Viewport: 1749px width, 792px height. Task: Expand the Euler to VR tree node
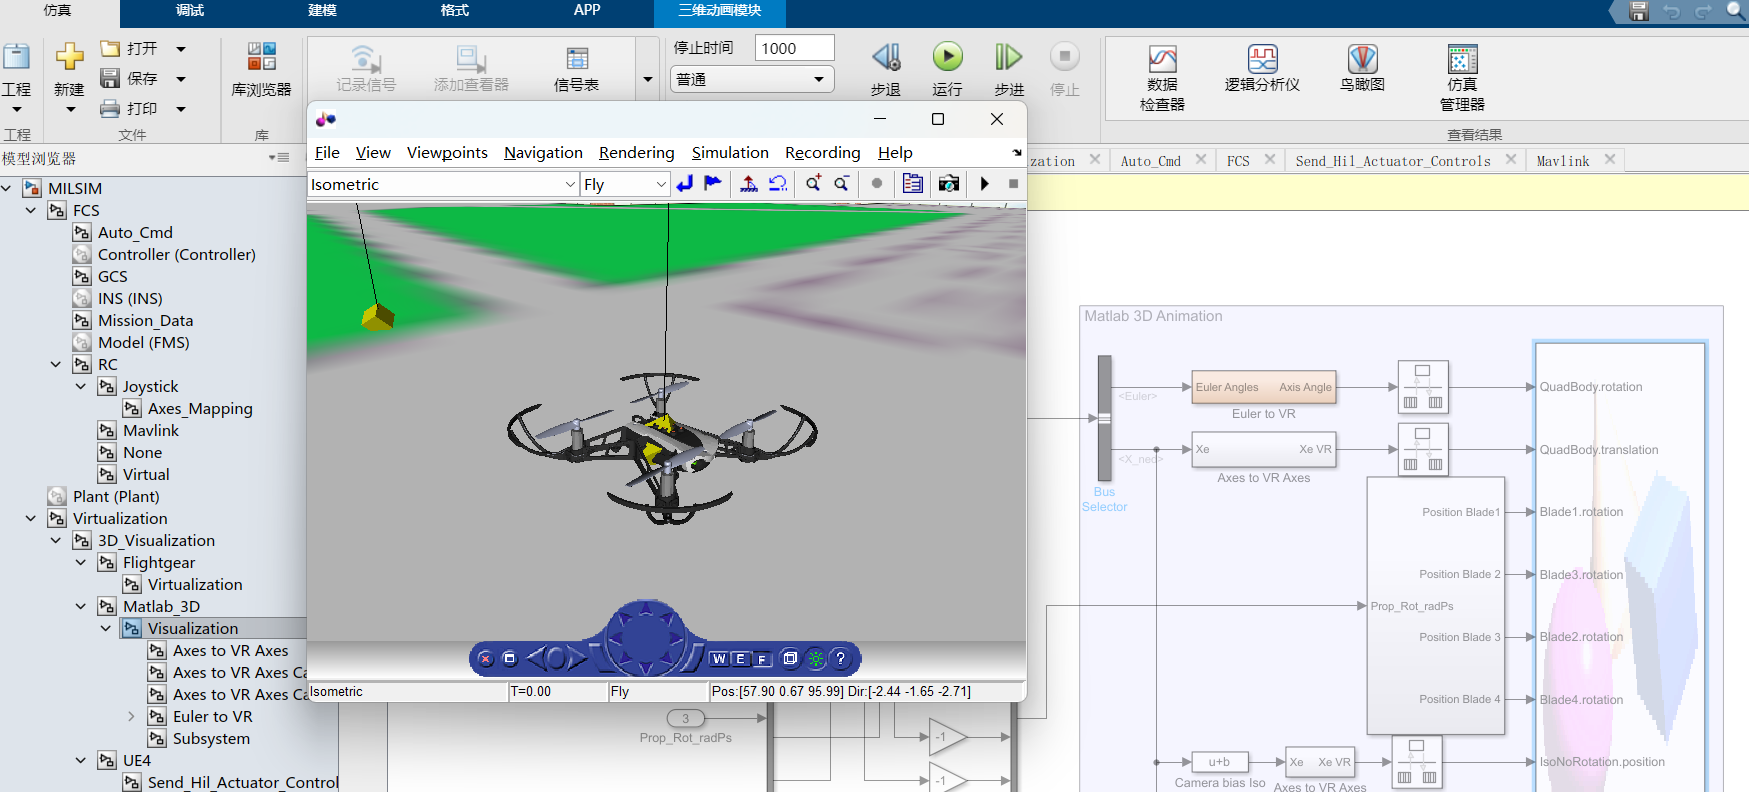(131, 716)
